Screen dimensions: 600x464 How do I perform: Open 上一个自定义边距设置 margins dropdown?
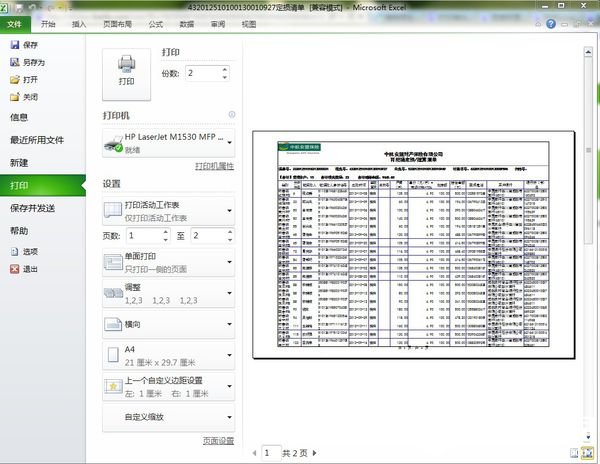click(169, 386)
